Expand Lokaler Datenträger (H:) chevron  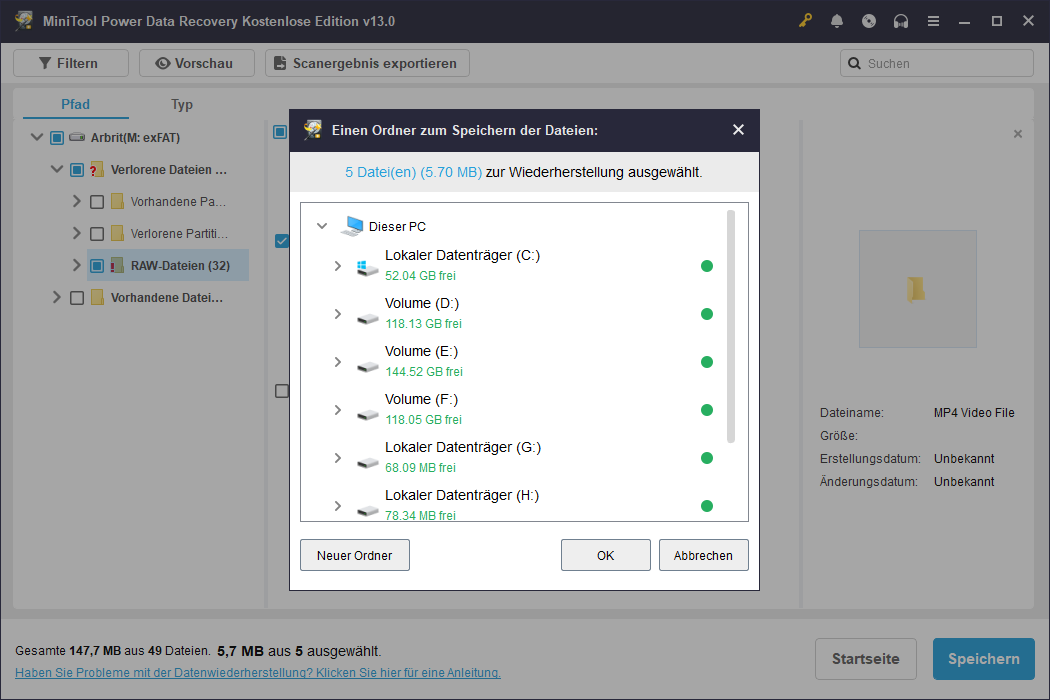(x=338, y=506)
